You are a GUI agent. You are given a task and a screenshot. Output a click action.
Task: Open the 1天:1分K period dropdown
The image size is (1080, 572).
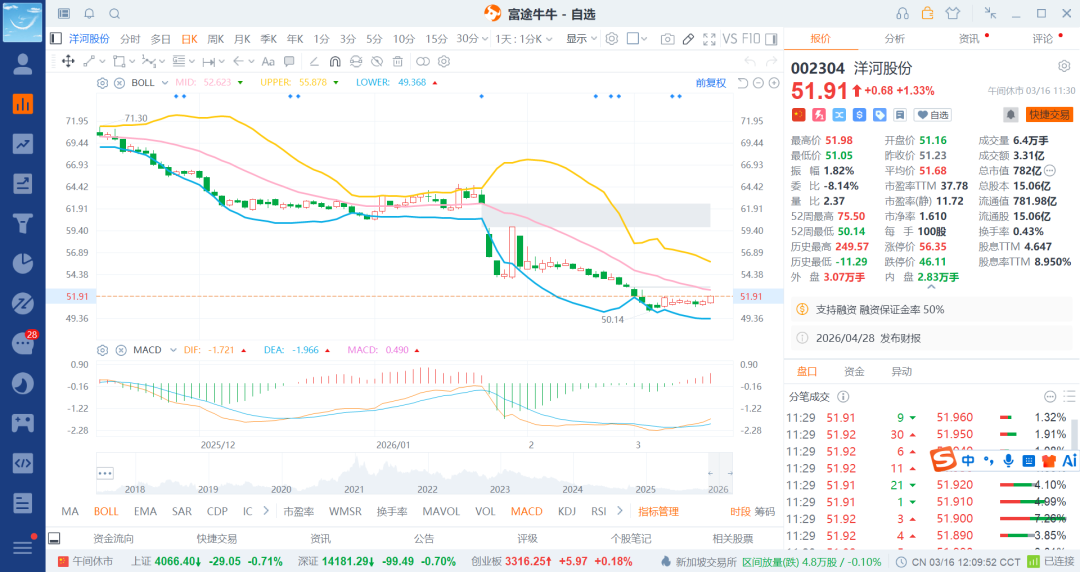pos(523,39)
